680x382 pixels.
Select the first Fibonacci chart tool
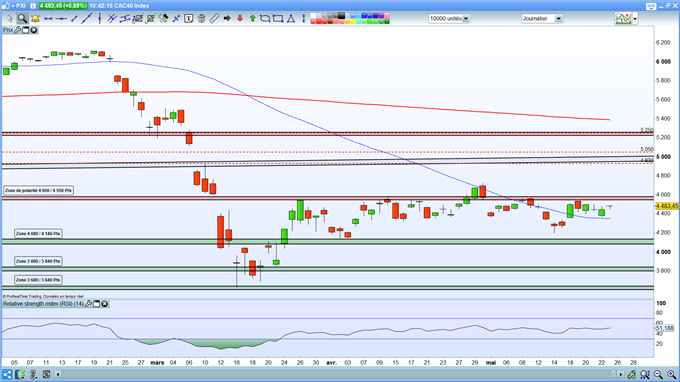pyautogui.click(x=138, y=19)
